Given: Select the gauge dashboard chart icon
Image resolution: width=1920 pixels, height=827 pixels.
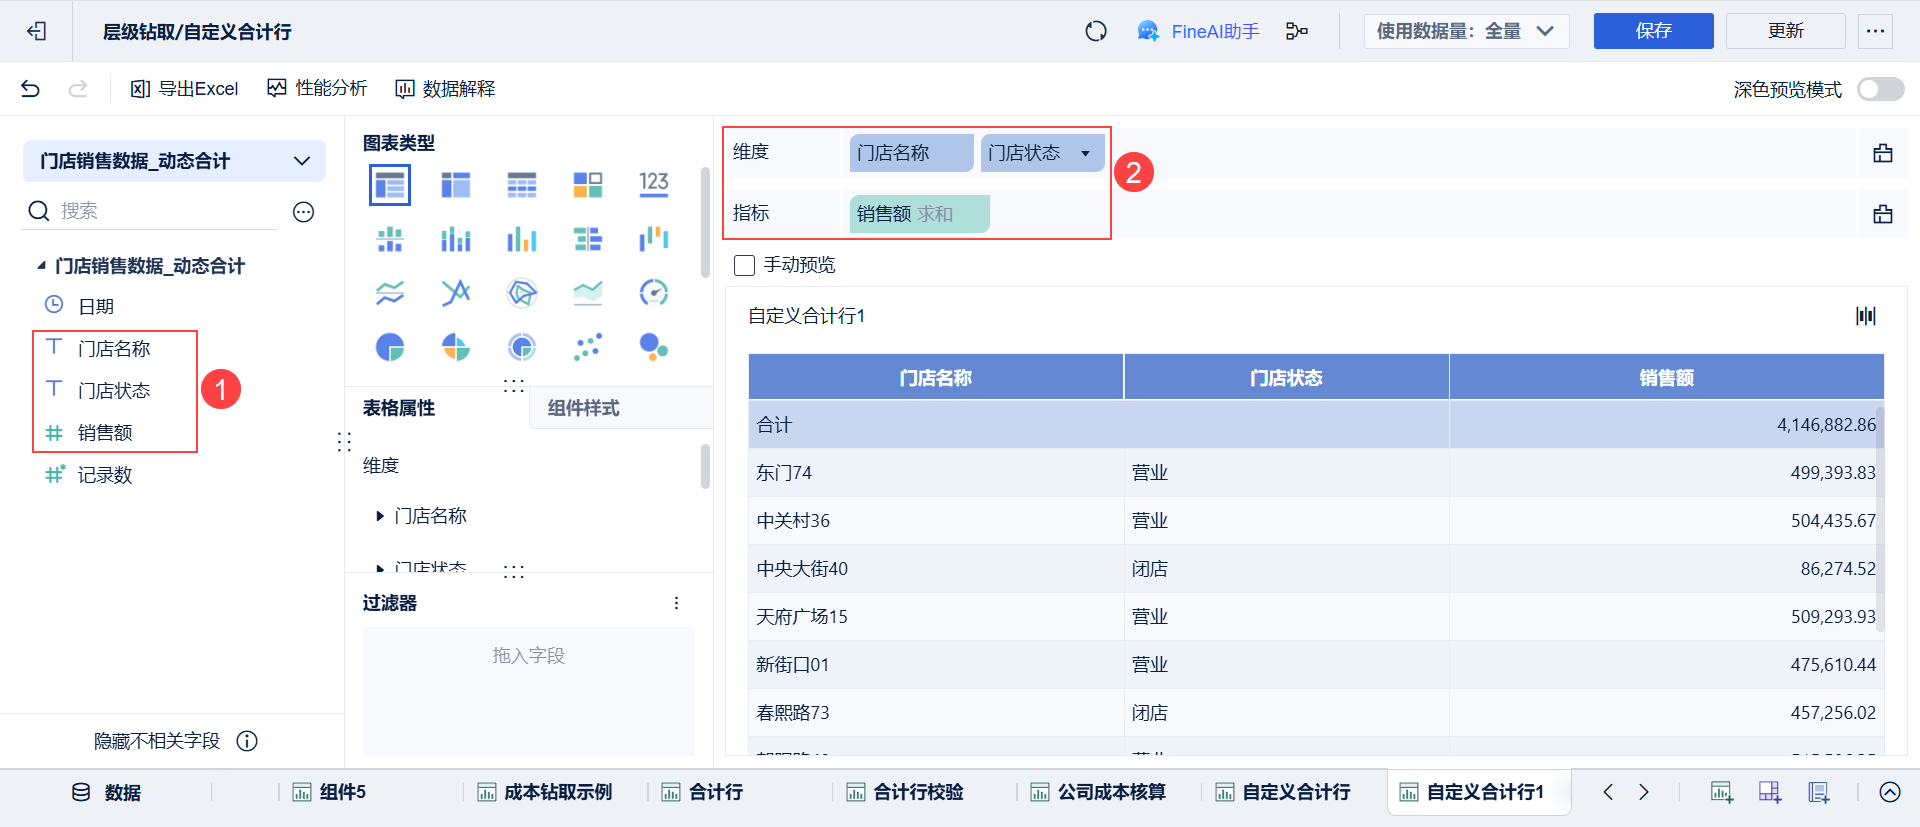Looking at the screenshot, I should [654, 292].
